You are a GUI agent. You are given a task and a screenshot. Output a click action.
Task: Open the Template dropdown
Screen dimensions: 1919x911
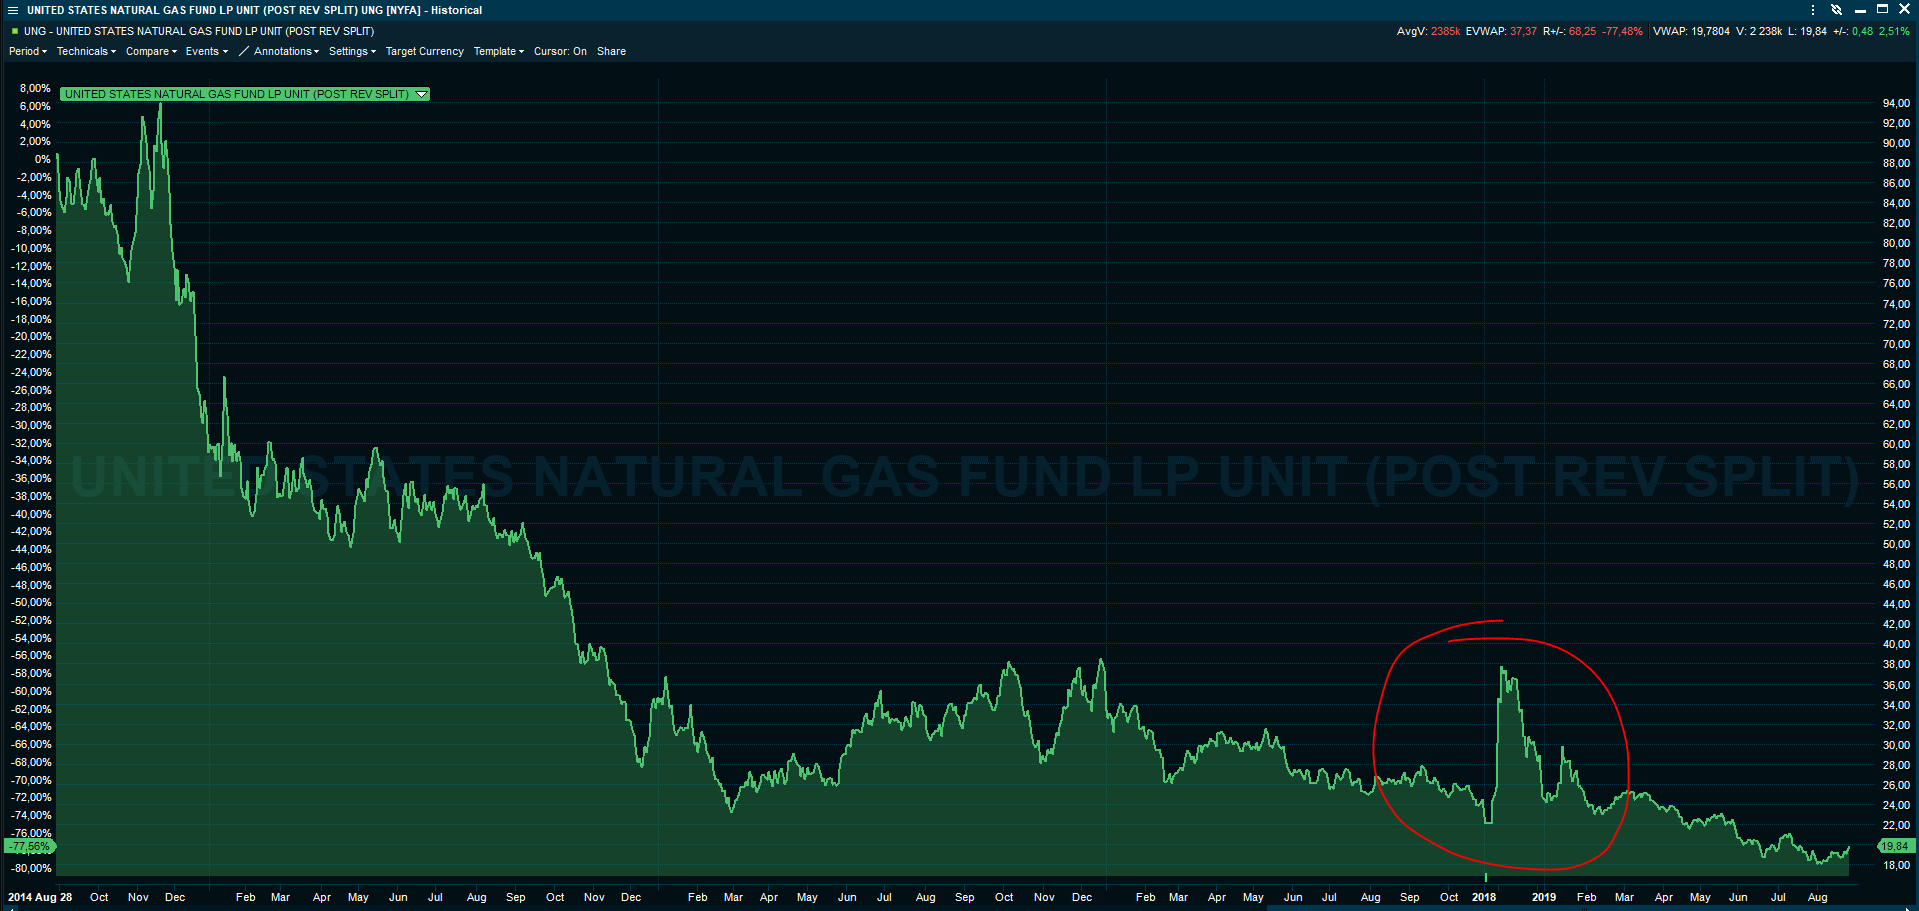point(499,51)
